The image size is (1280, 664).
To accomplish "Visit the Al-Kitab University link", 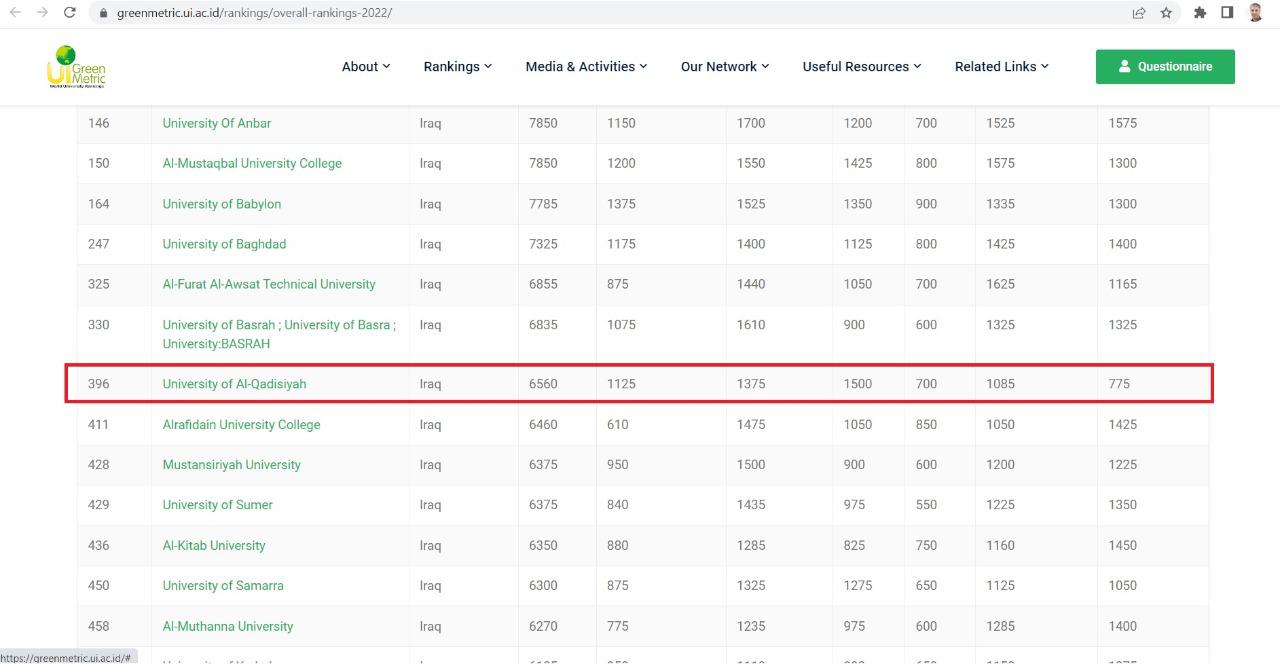I will (x=214, y=545).
